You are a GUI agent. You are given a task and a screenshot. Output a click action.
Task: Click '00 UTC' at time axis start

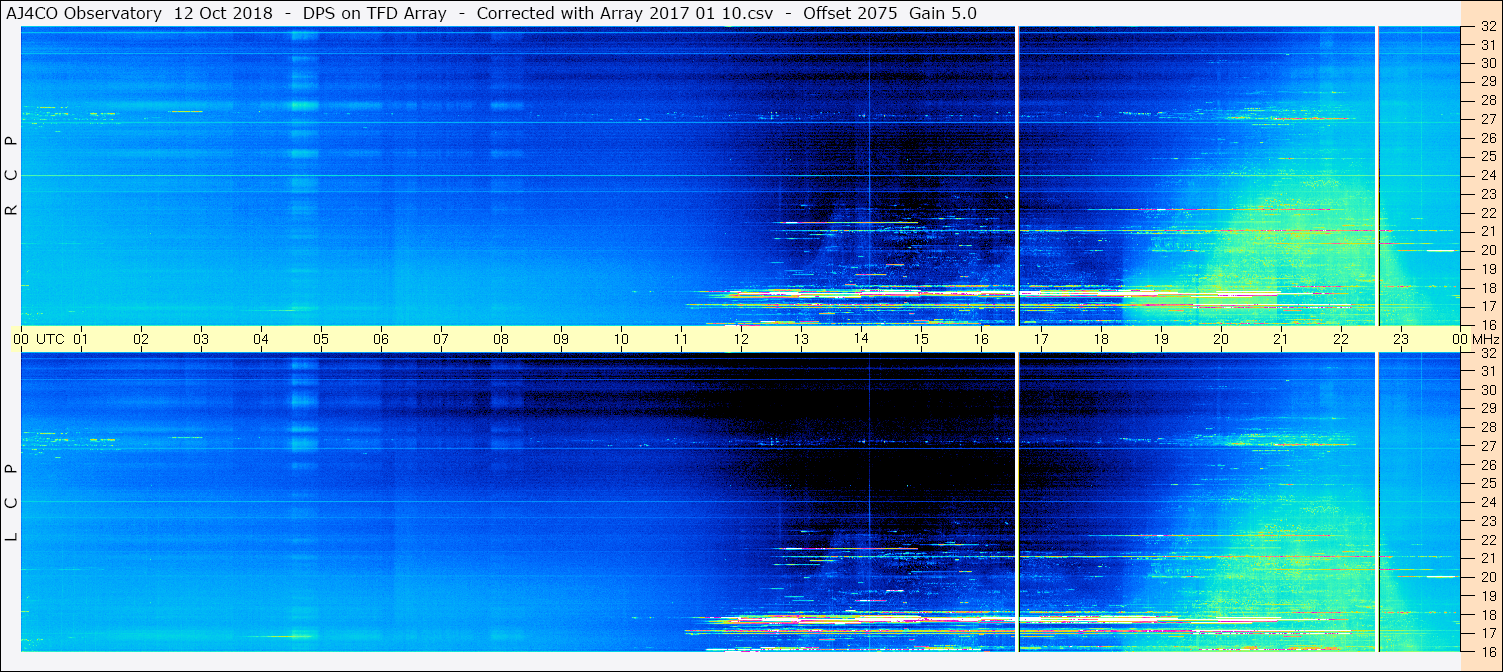point(38,339)
